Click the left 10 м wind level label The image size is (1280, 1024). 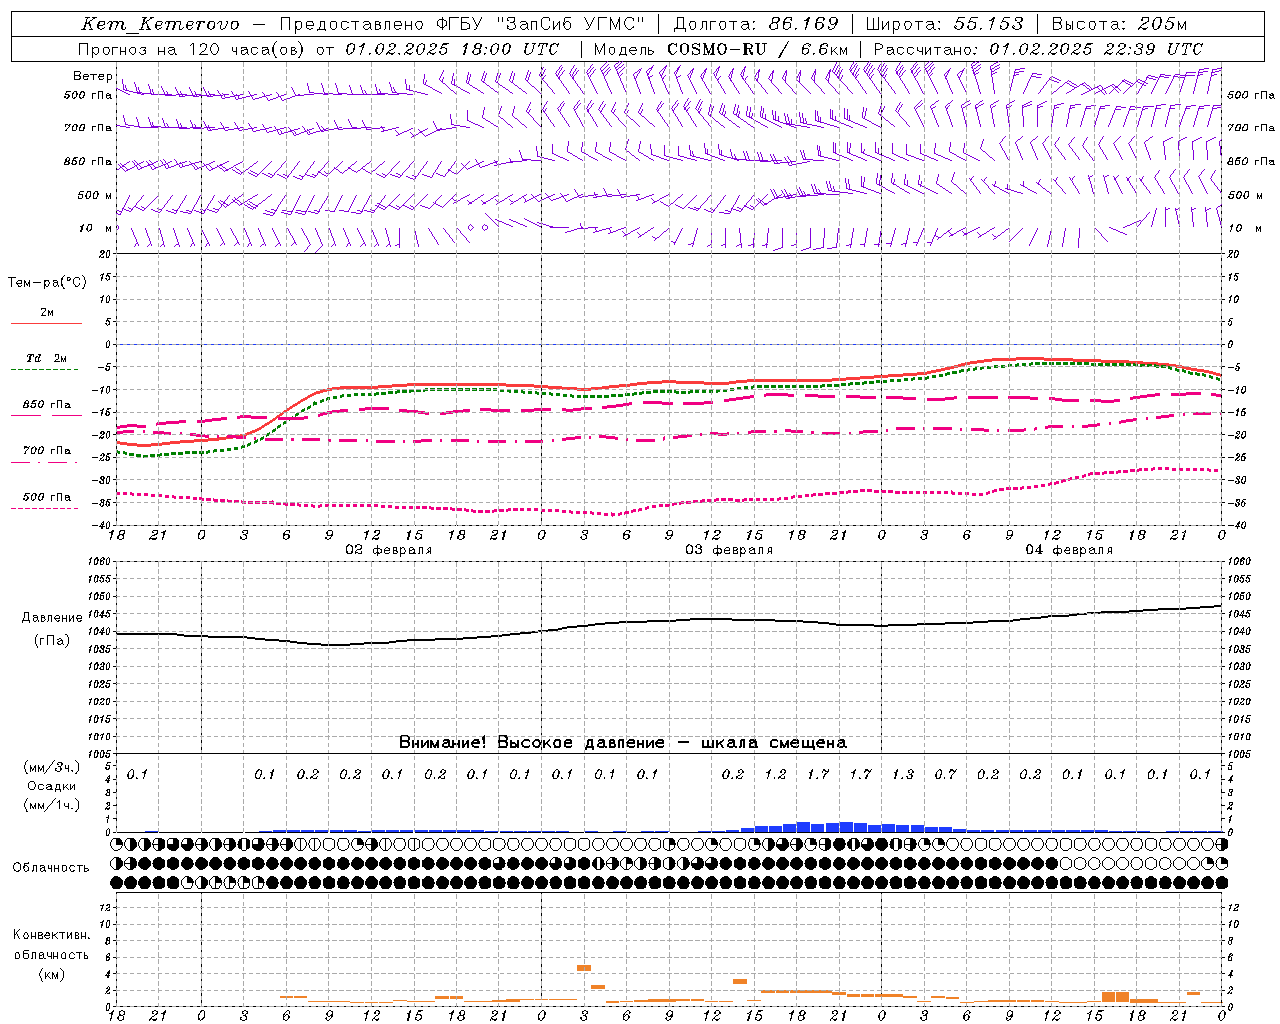click(x=95, y=228)
